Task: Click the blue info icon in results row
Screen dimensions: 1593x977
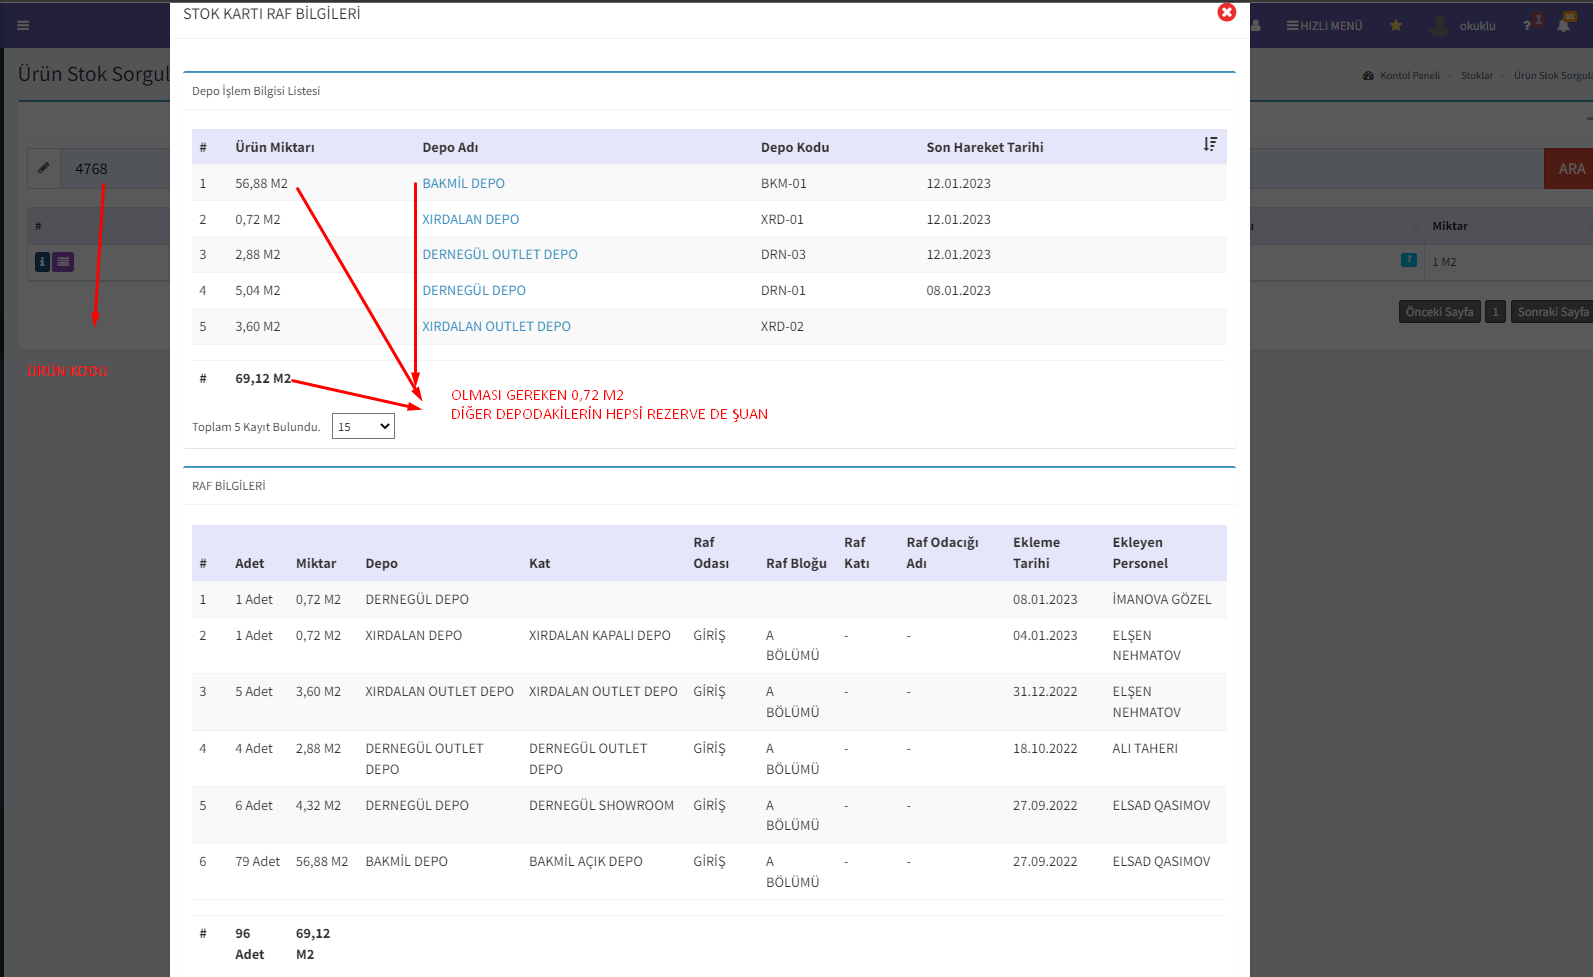Action: tap(42, 262)
